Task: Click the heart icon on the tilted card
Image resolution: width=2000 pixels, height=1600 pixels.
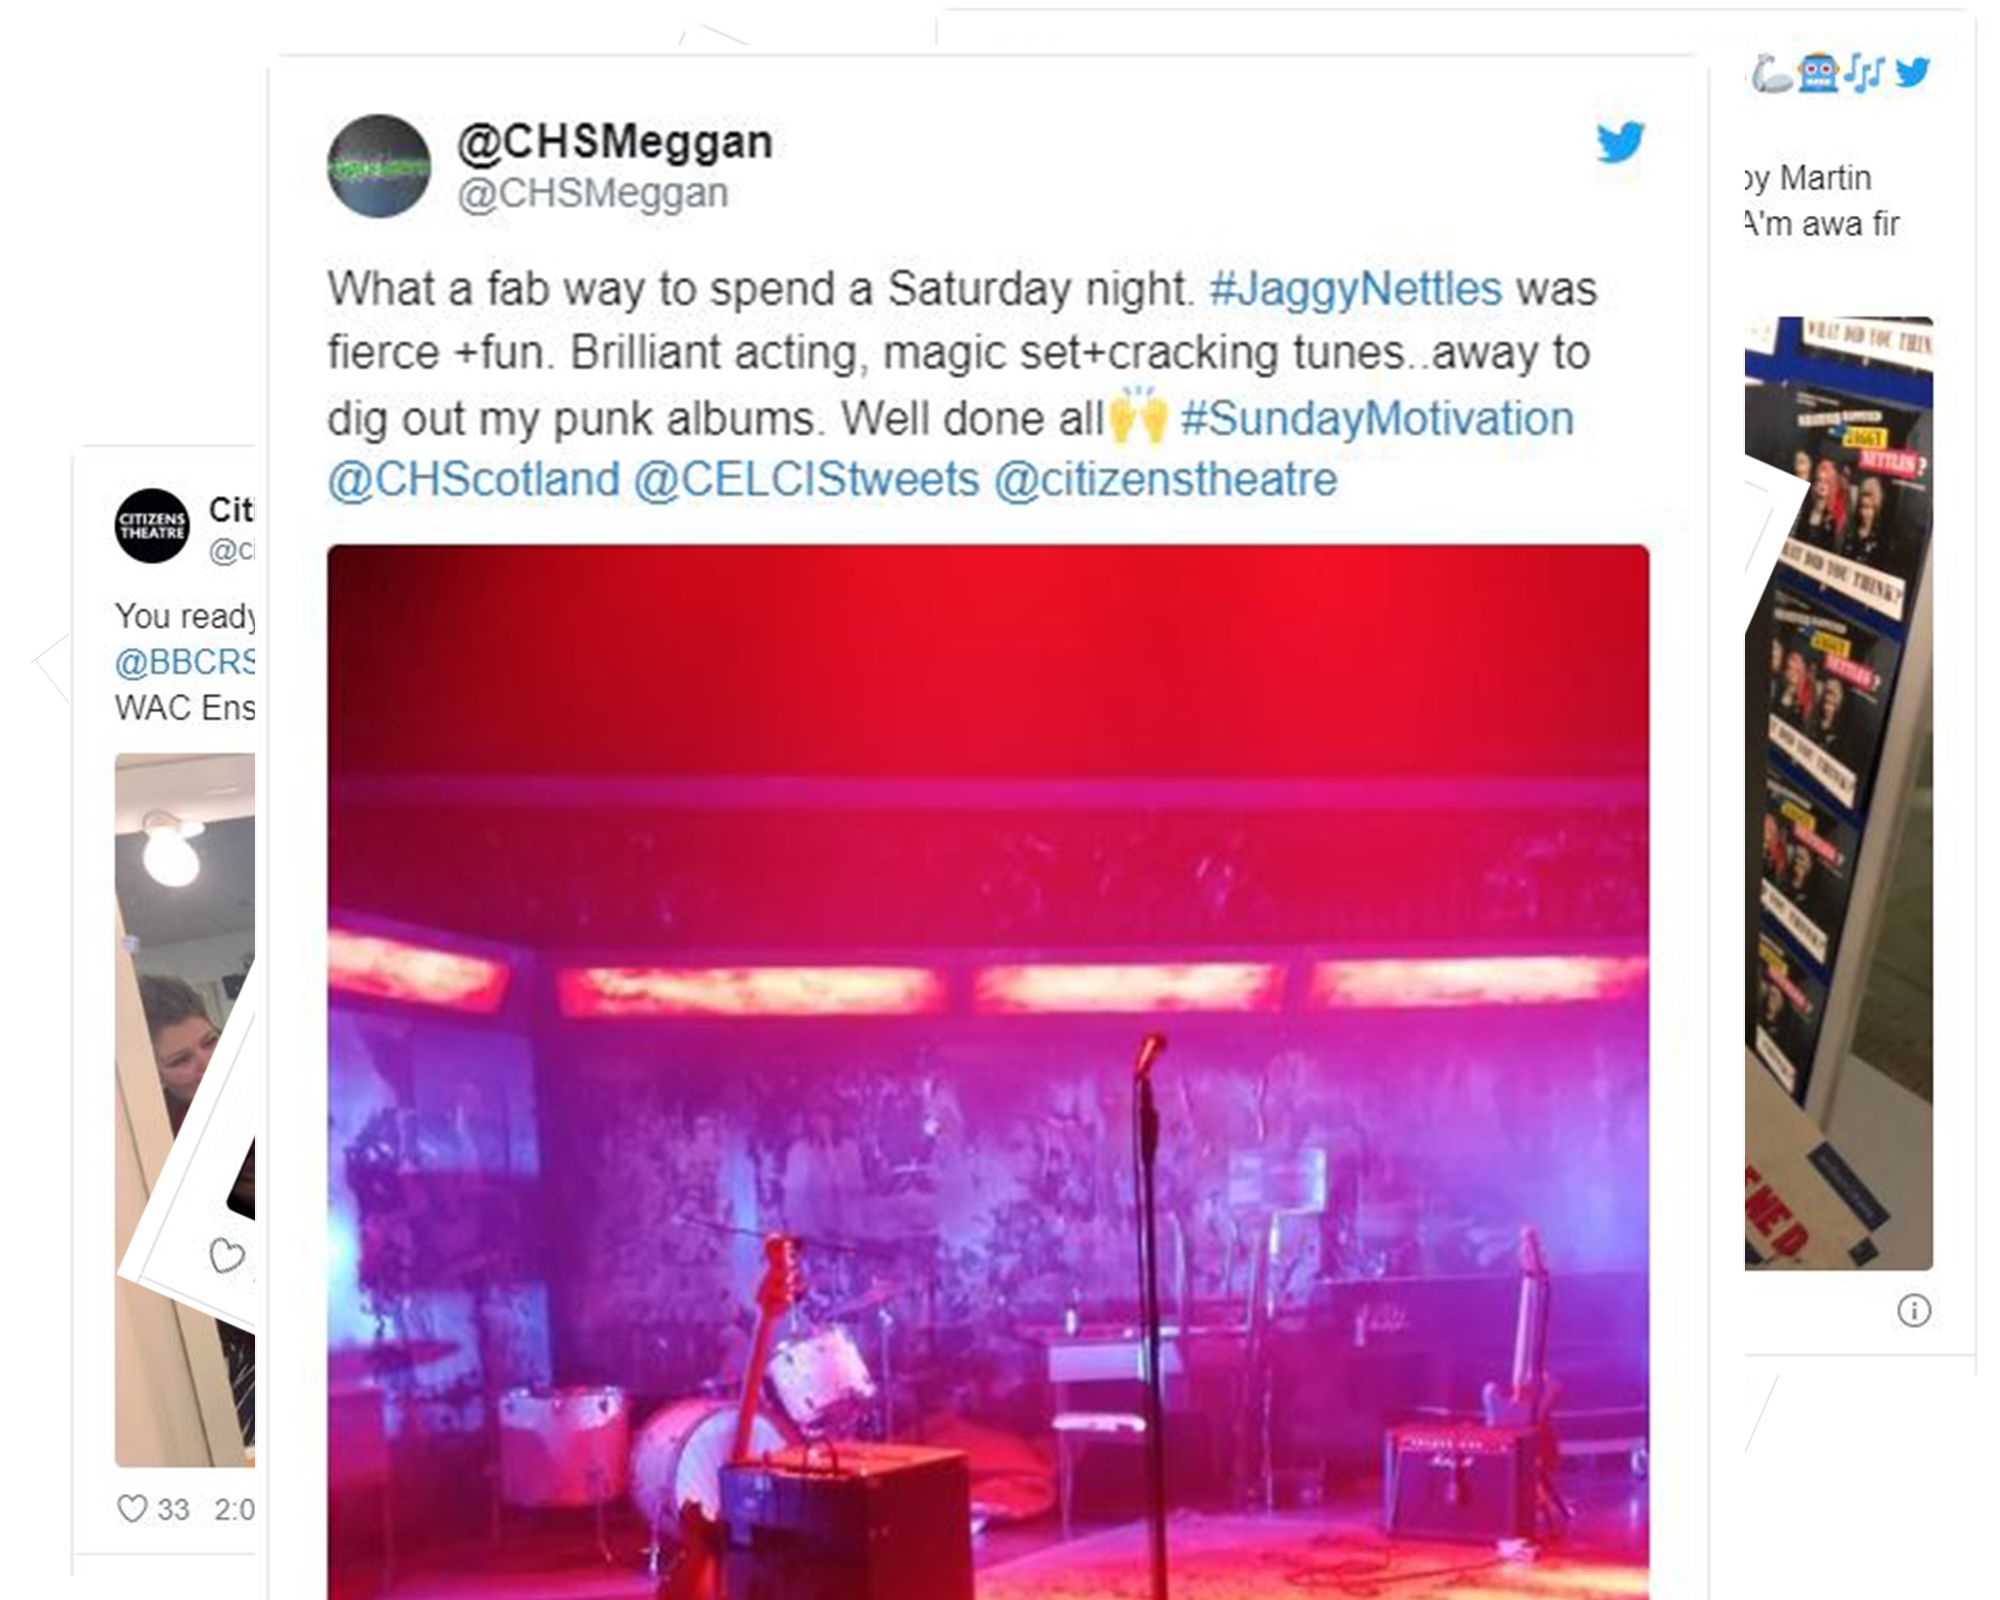Action: [227, 1255]
